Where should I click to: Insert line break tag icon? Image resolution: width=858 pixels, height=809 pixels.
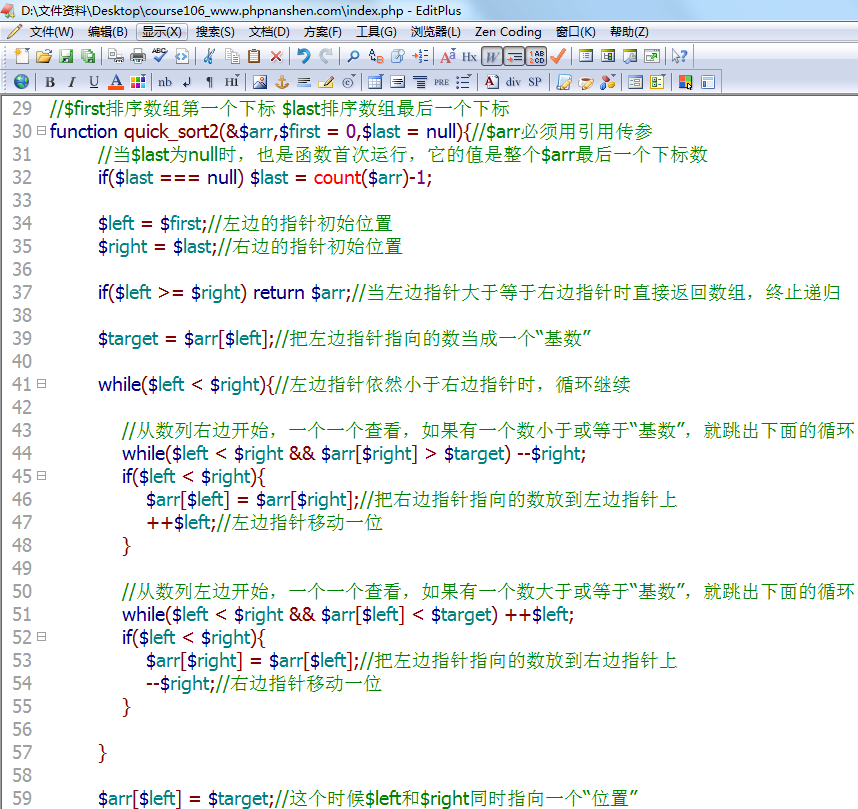click(187, 82)
